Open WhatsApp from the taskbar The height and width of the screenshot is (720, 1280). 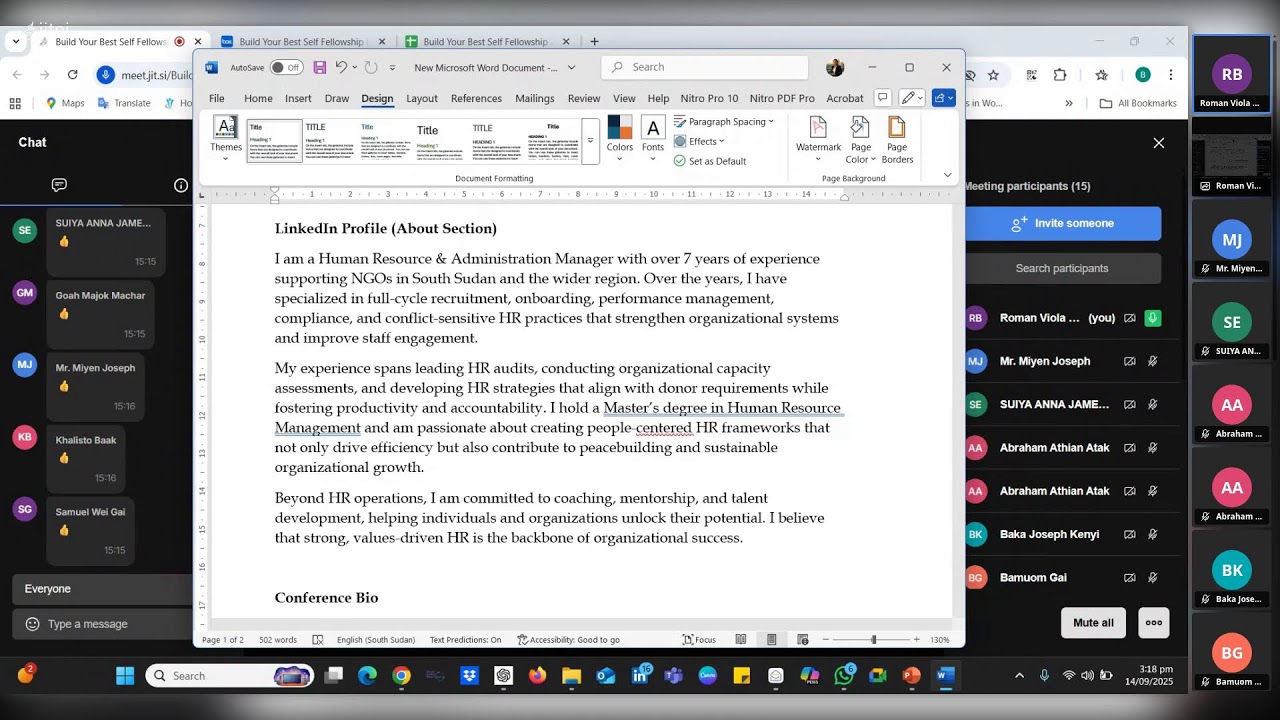pyautogui.click(x=844, y=676)
